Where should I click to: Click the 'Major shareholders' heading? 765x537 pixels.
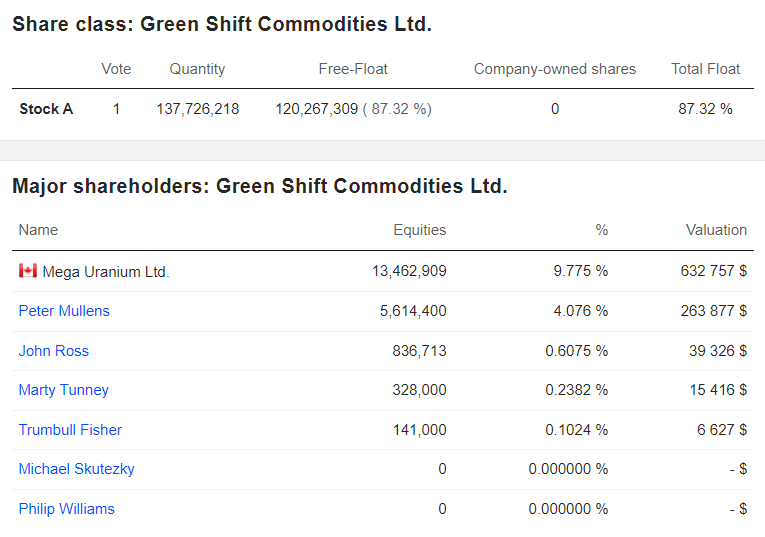tap(260, 186)
